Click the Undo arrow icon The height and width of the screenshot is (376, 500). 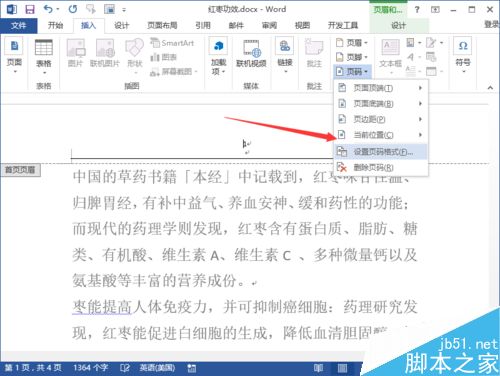[49, 9]
